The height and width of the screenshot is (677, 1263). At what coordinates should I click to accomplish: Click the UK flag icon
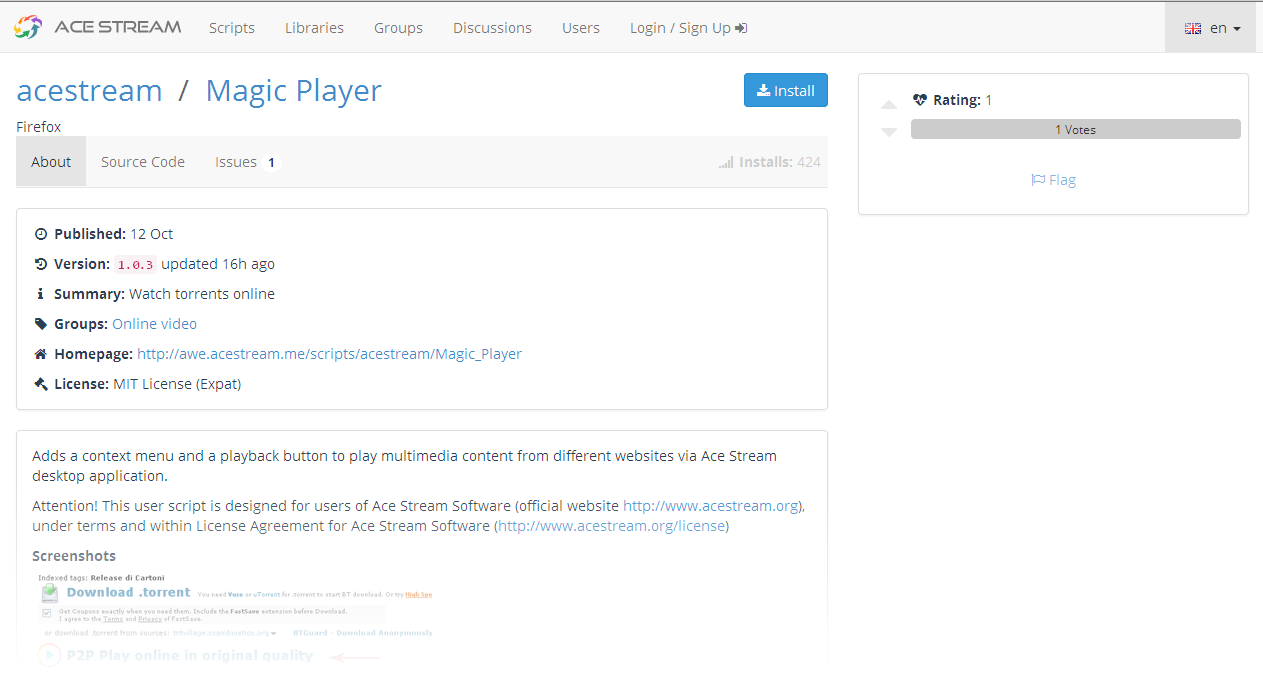click(x=1193, y=29)
